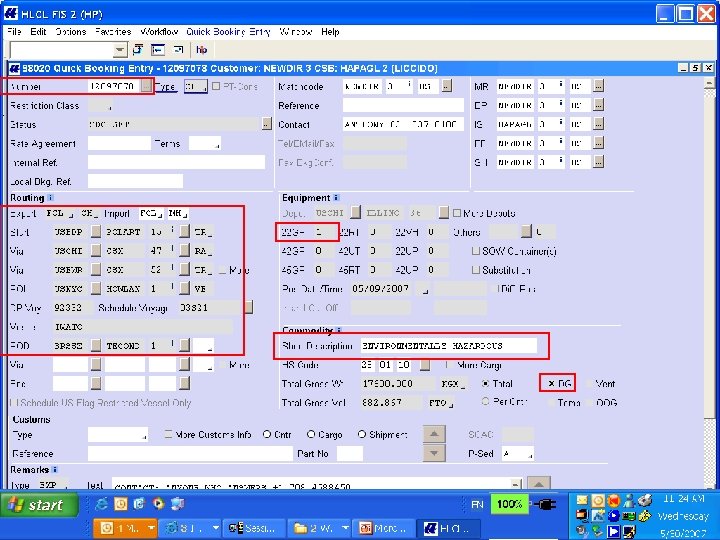This screenshot has height=540, width=720.
Task: Open Import FCL dropdown
Action: 159,214
